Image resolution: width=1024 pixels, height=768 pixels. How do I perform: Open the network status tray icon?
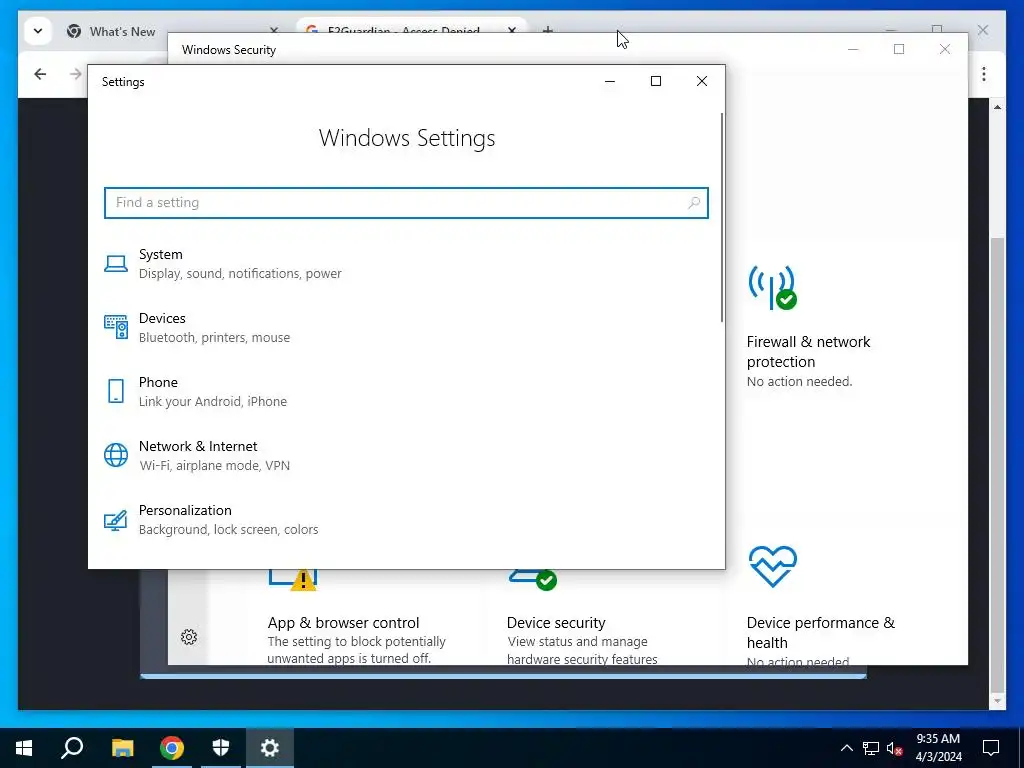(x=871, y=748)
